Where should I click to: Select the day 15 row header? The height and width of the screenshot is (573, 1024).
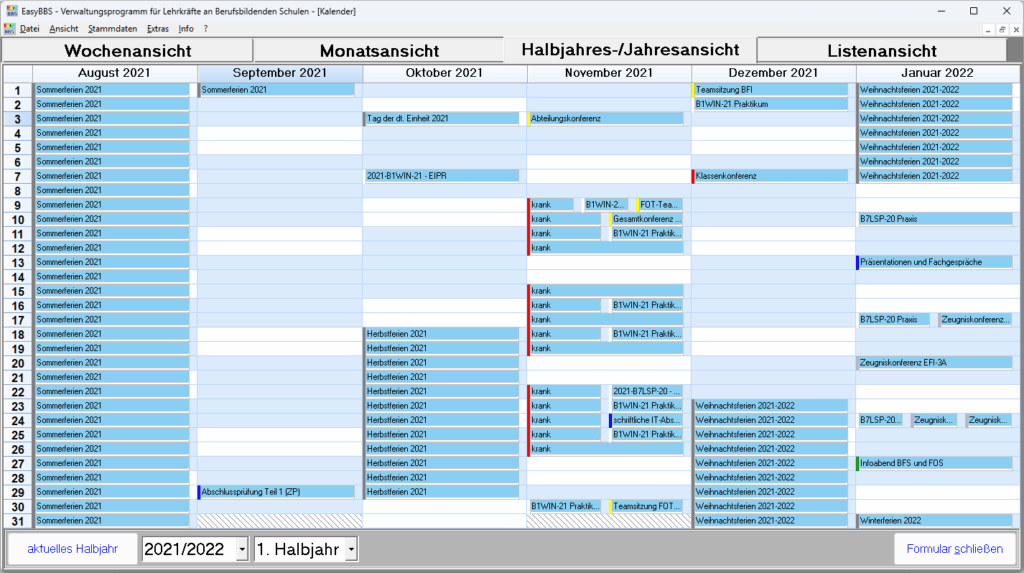18,291
